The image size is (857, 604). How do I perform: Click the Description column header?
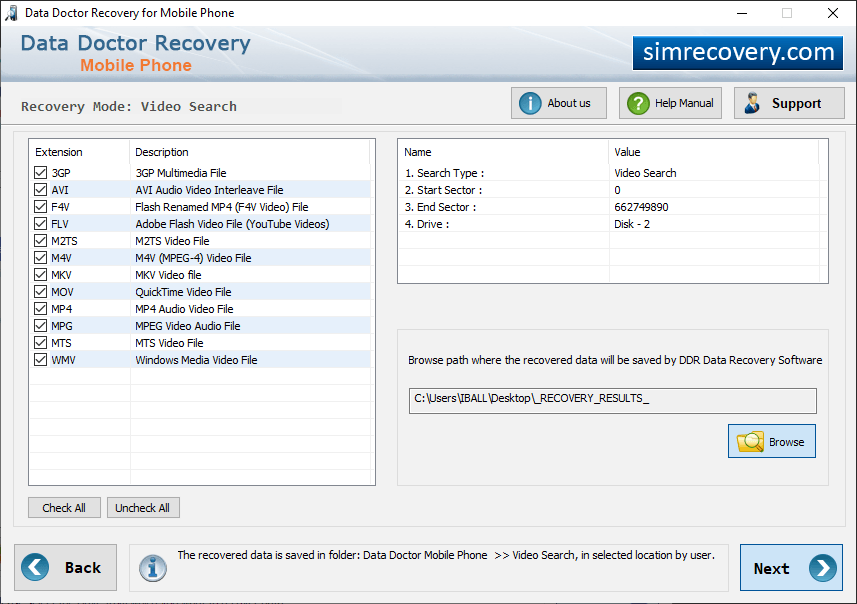click(250, 152)
